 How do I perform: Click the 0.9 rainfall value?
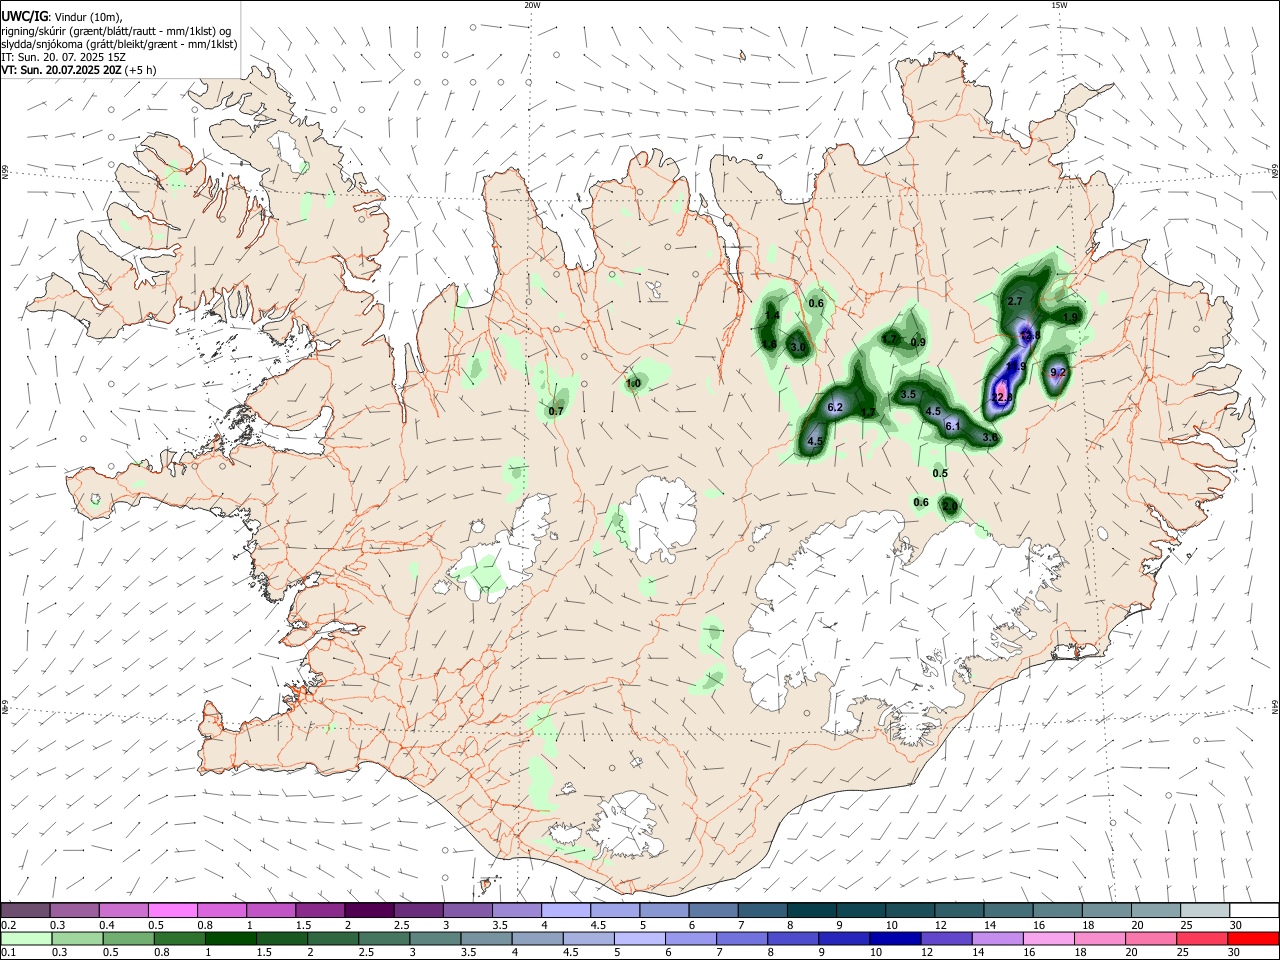coord(918,342)
